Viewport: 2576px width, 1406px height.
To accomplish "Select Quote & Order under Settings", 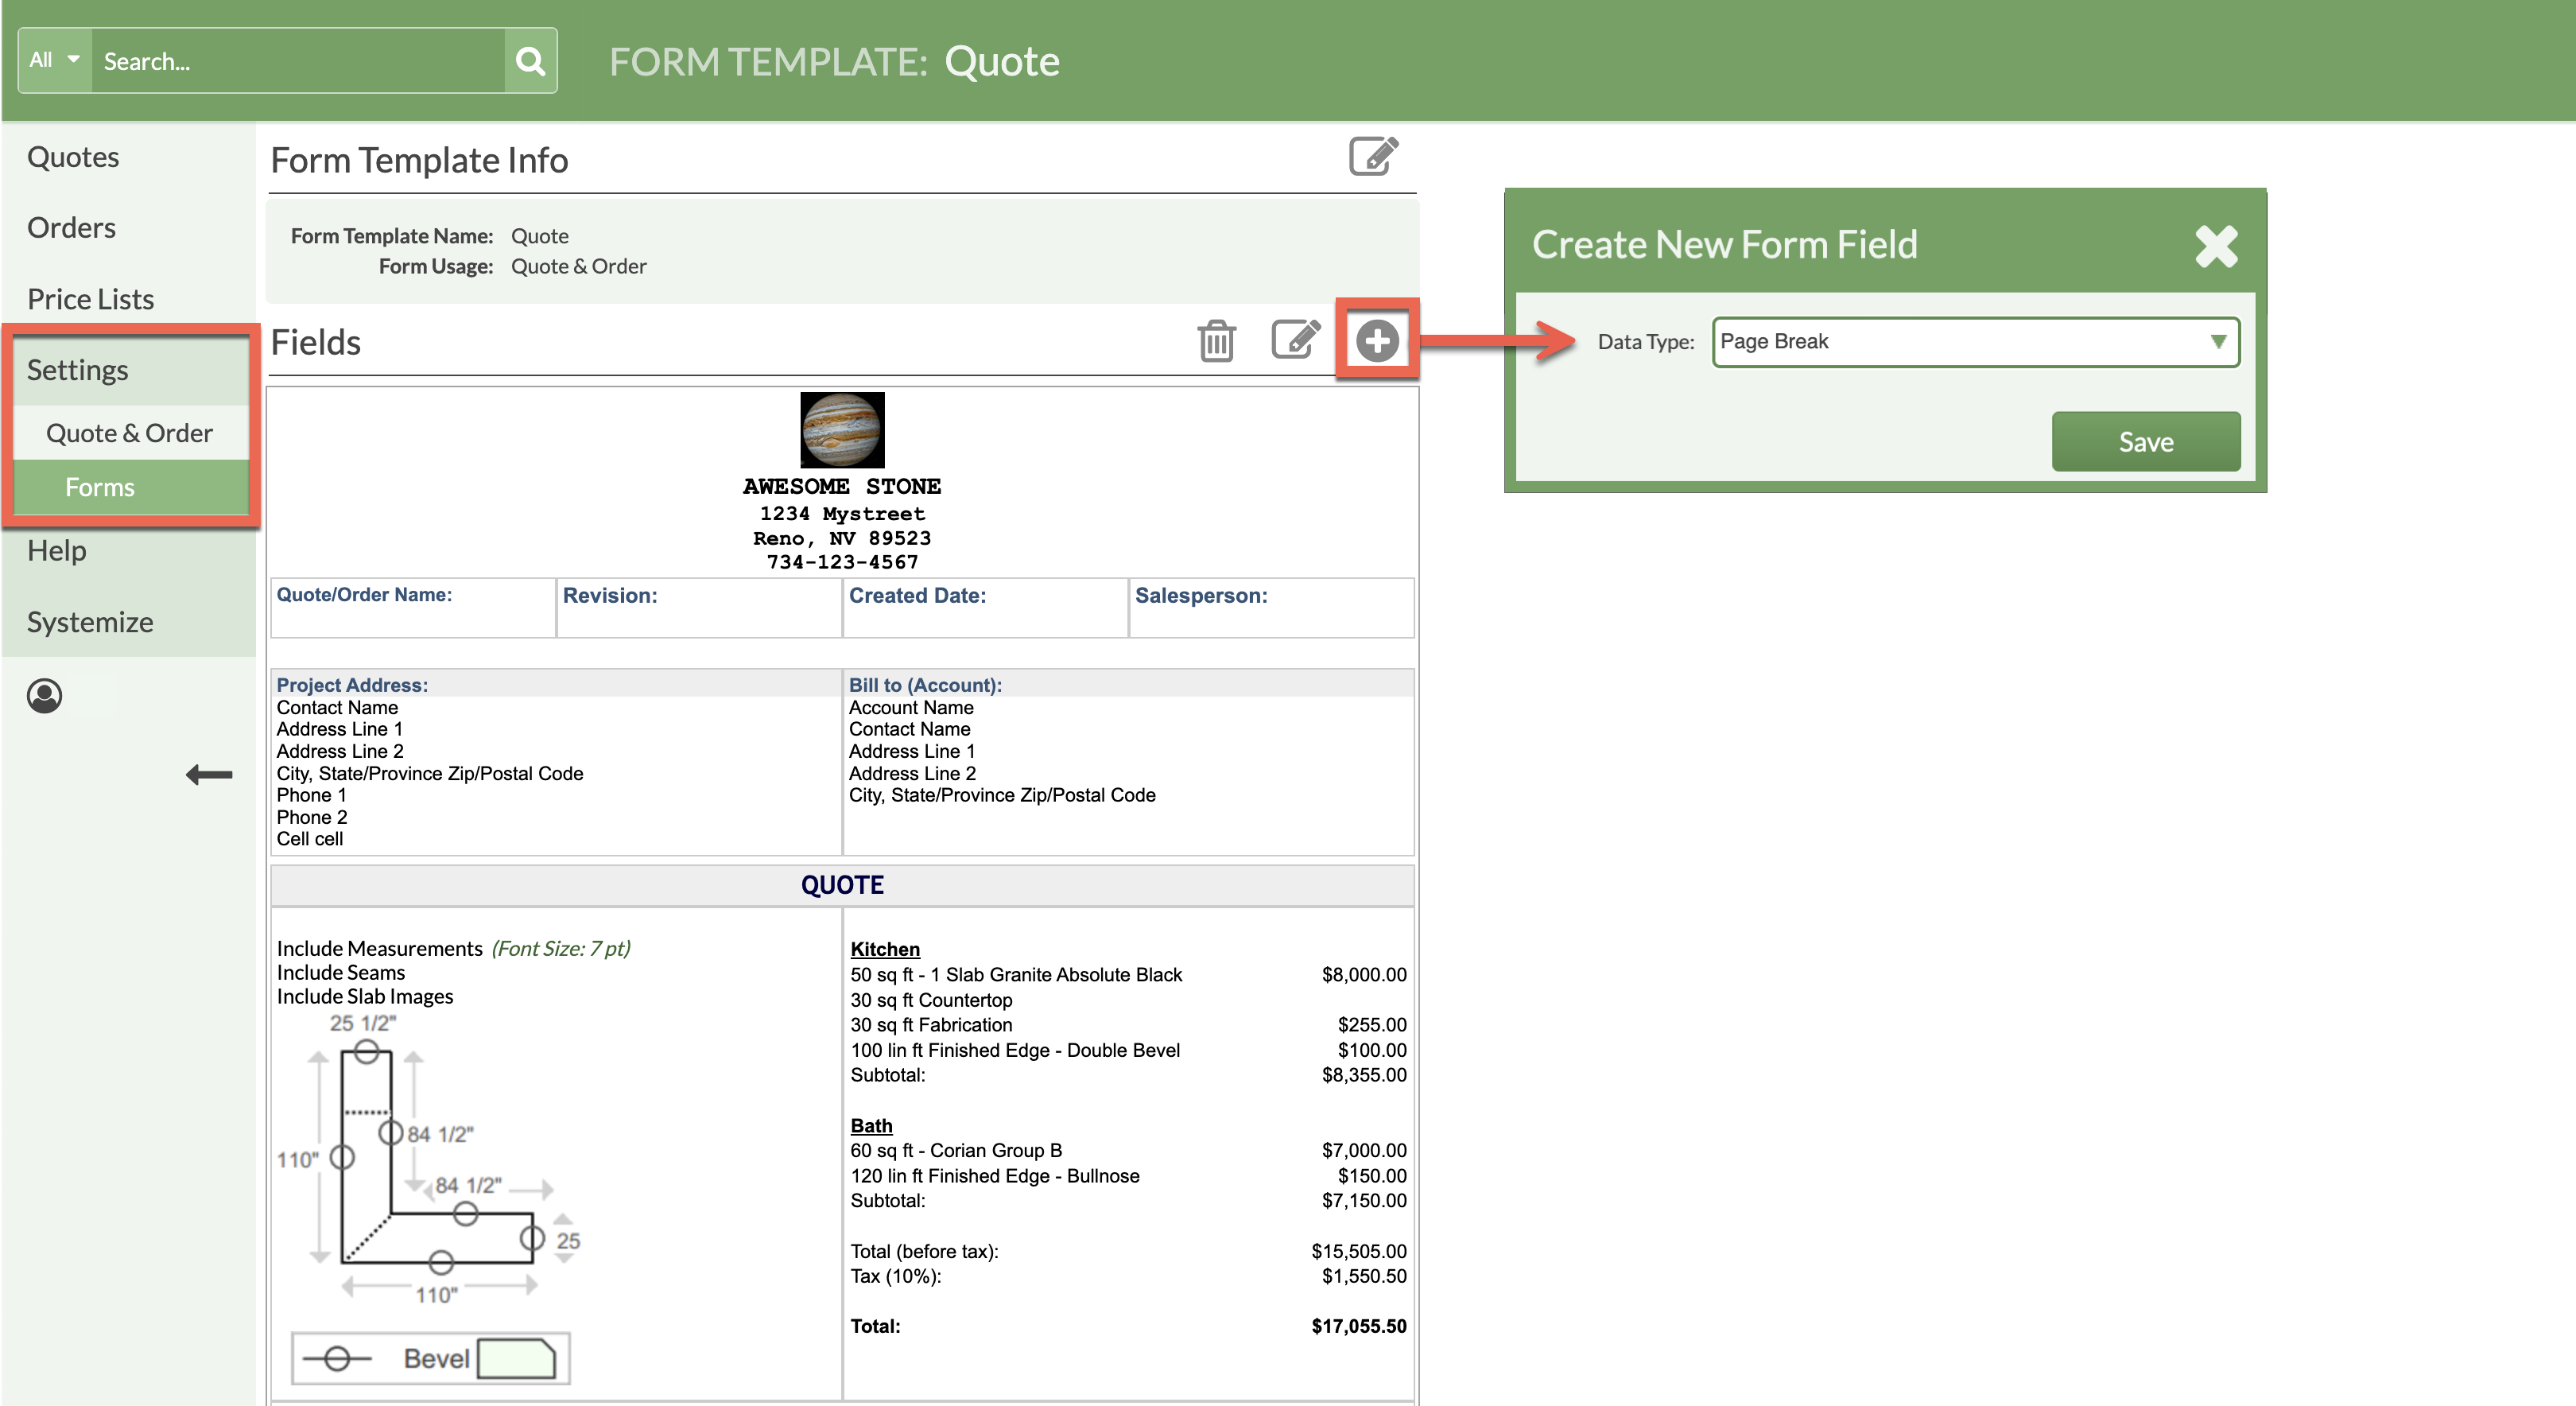I will click(x=129, y=432).
